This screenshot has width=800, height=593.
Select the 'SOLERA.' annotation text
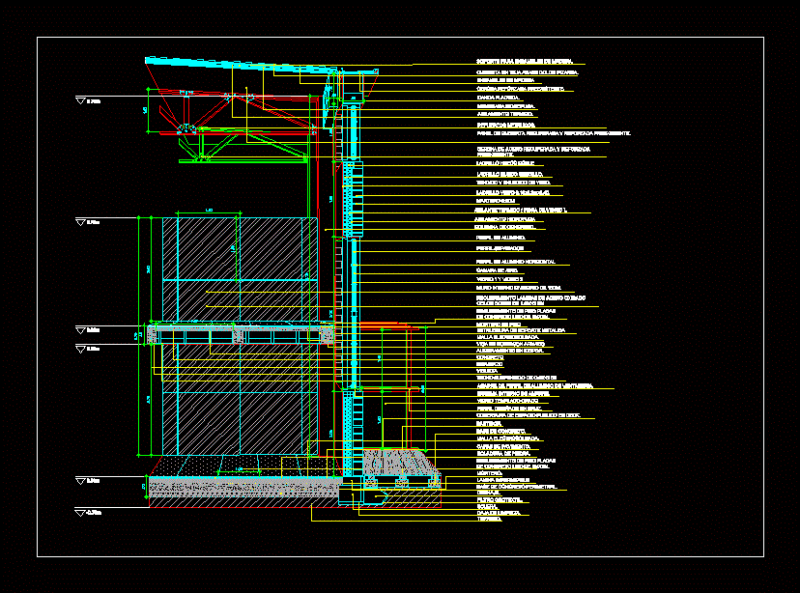pyautogui.click(x=487, y=506)
